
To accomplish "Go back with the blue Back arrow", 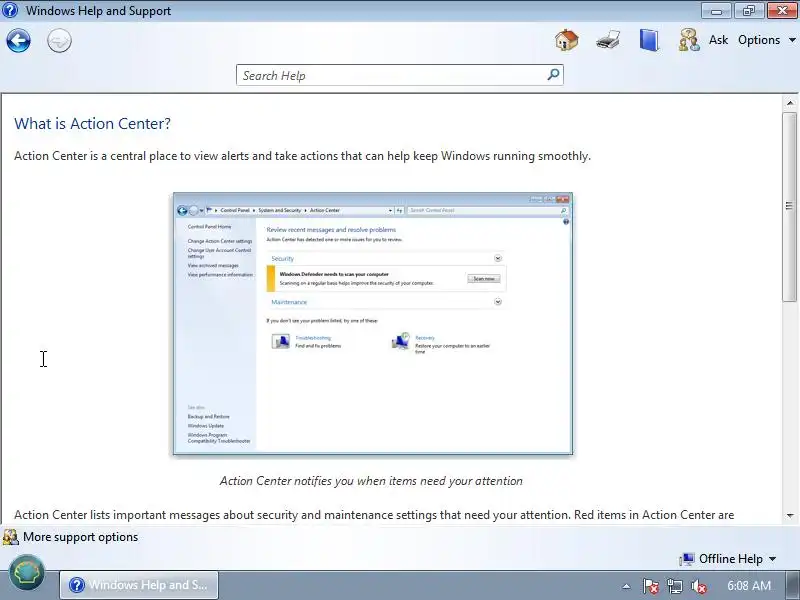I will click(18, 40).
